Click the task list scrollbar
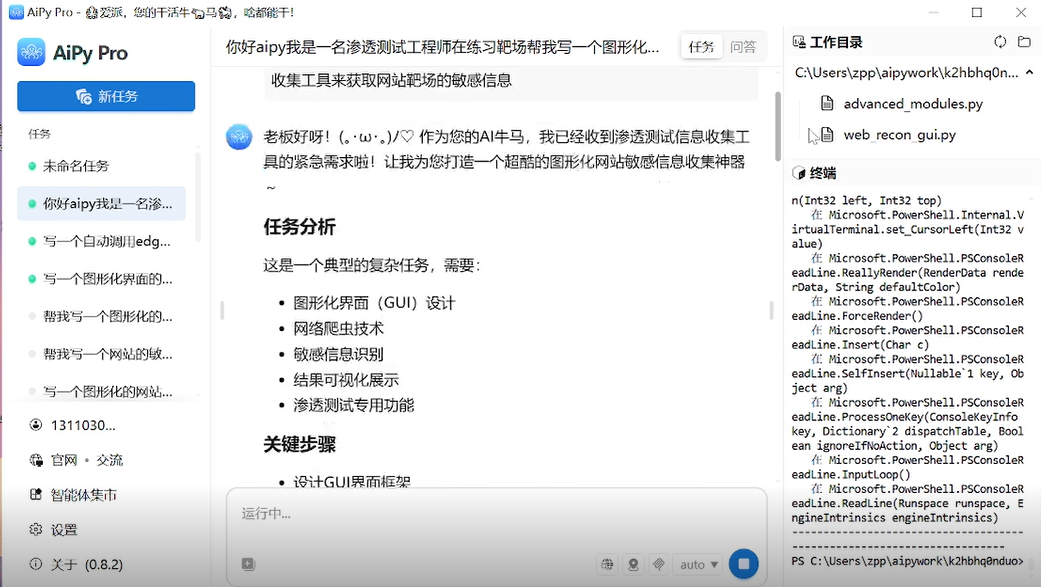The image size is (1041, 587). tap(197, 197)
